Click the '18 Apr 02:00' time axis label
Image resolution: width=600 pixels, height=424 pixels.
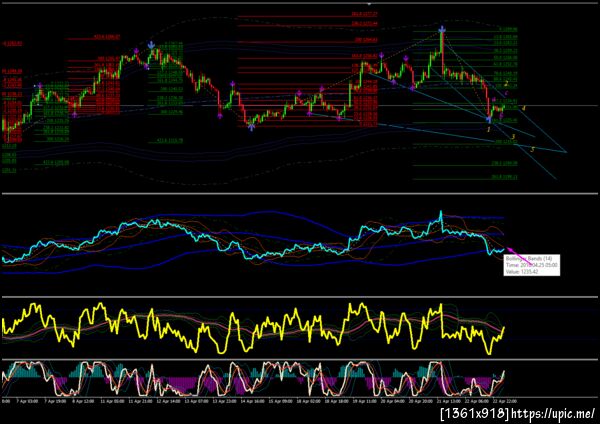(308, 401)
